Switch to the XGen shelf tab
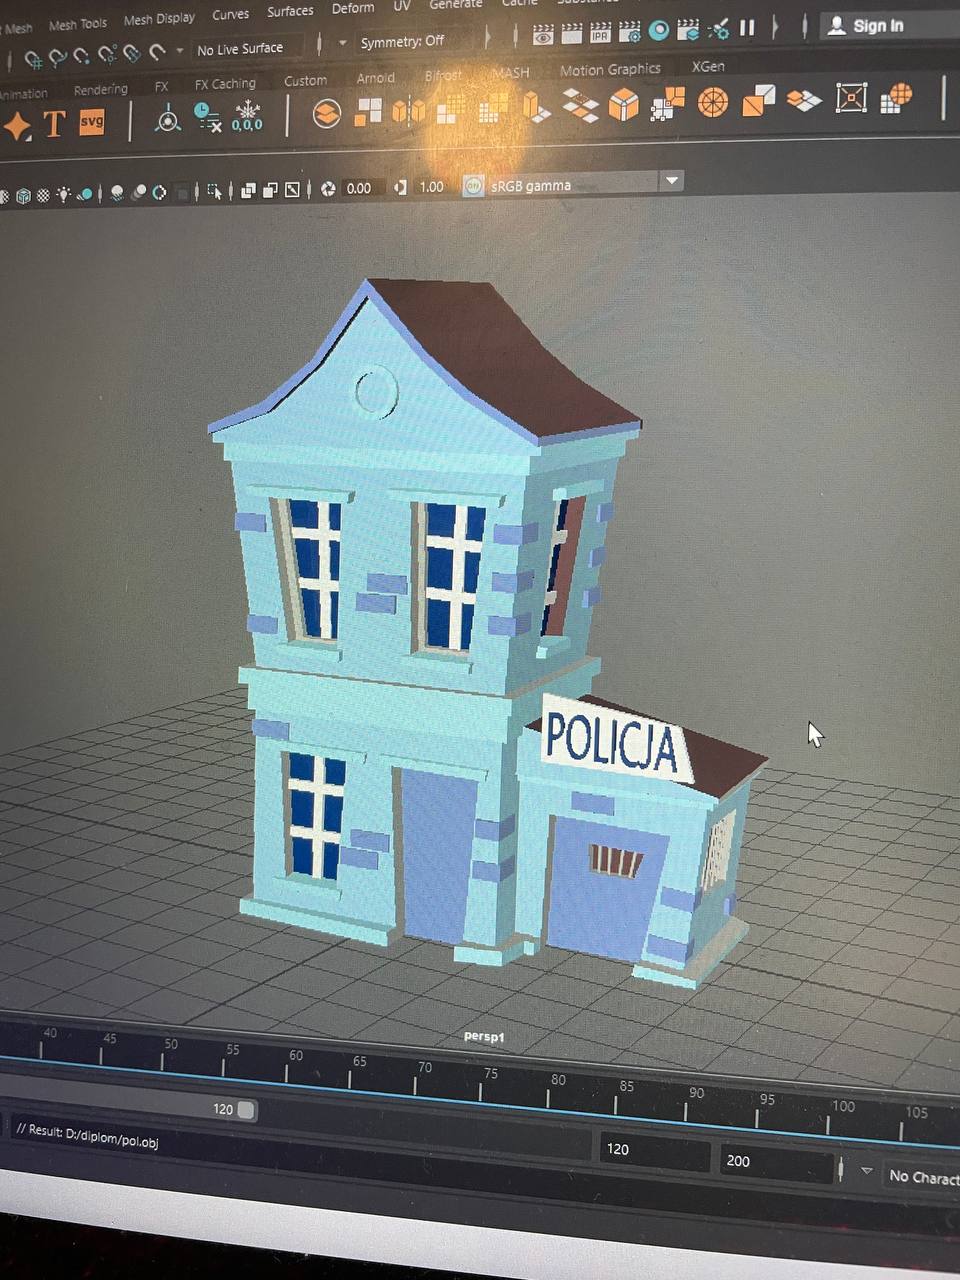The height and width of the screenshot is (1280, 960). (x=708, y=66)
